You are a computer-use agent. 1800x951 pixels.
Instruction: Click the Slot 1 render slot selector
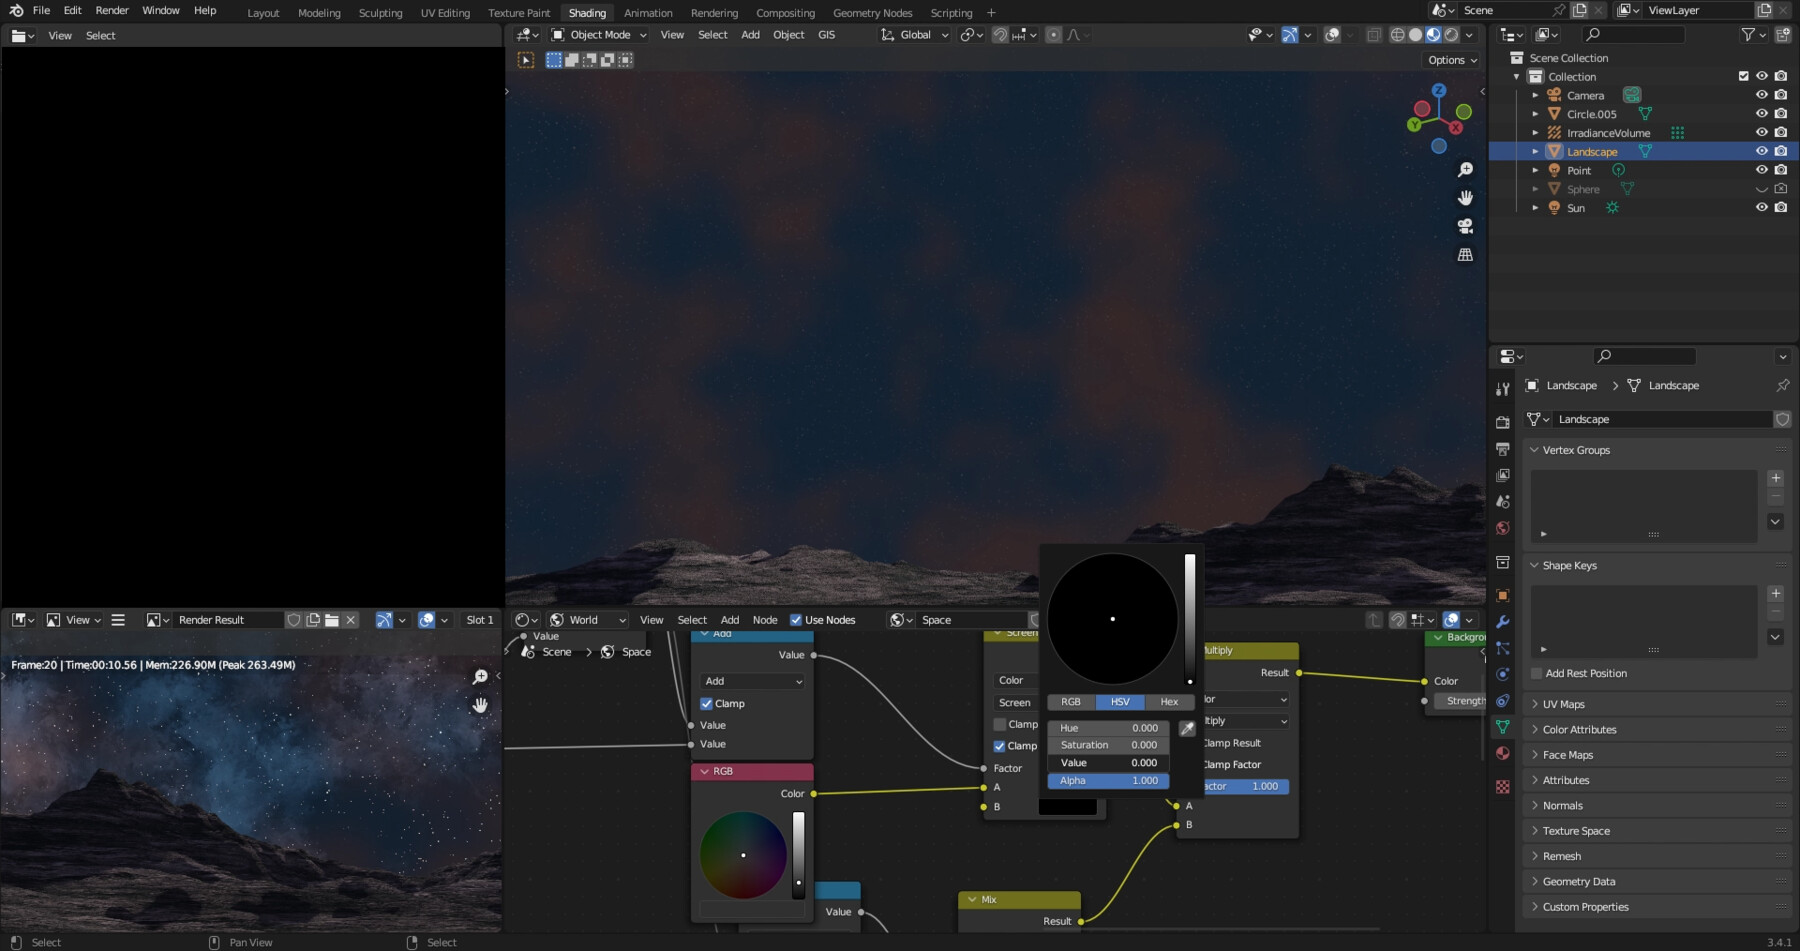click(x=480, y=620)
